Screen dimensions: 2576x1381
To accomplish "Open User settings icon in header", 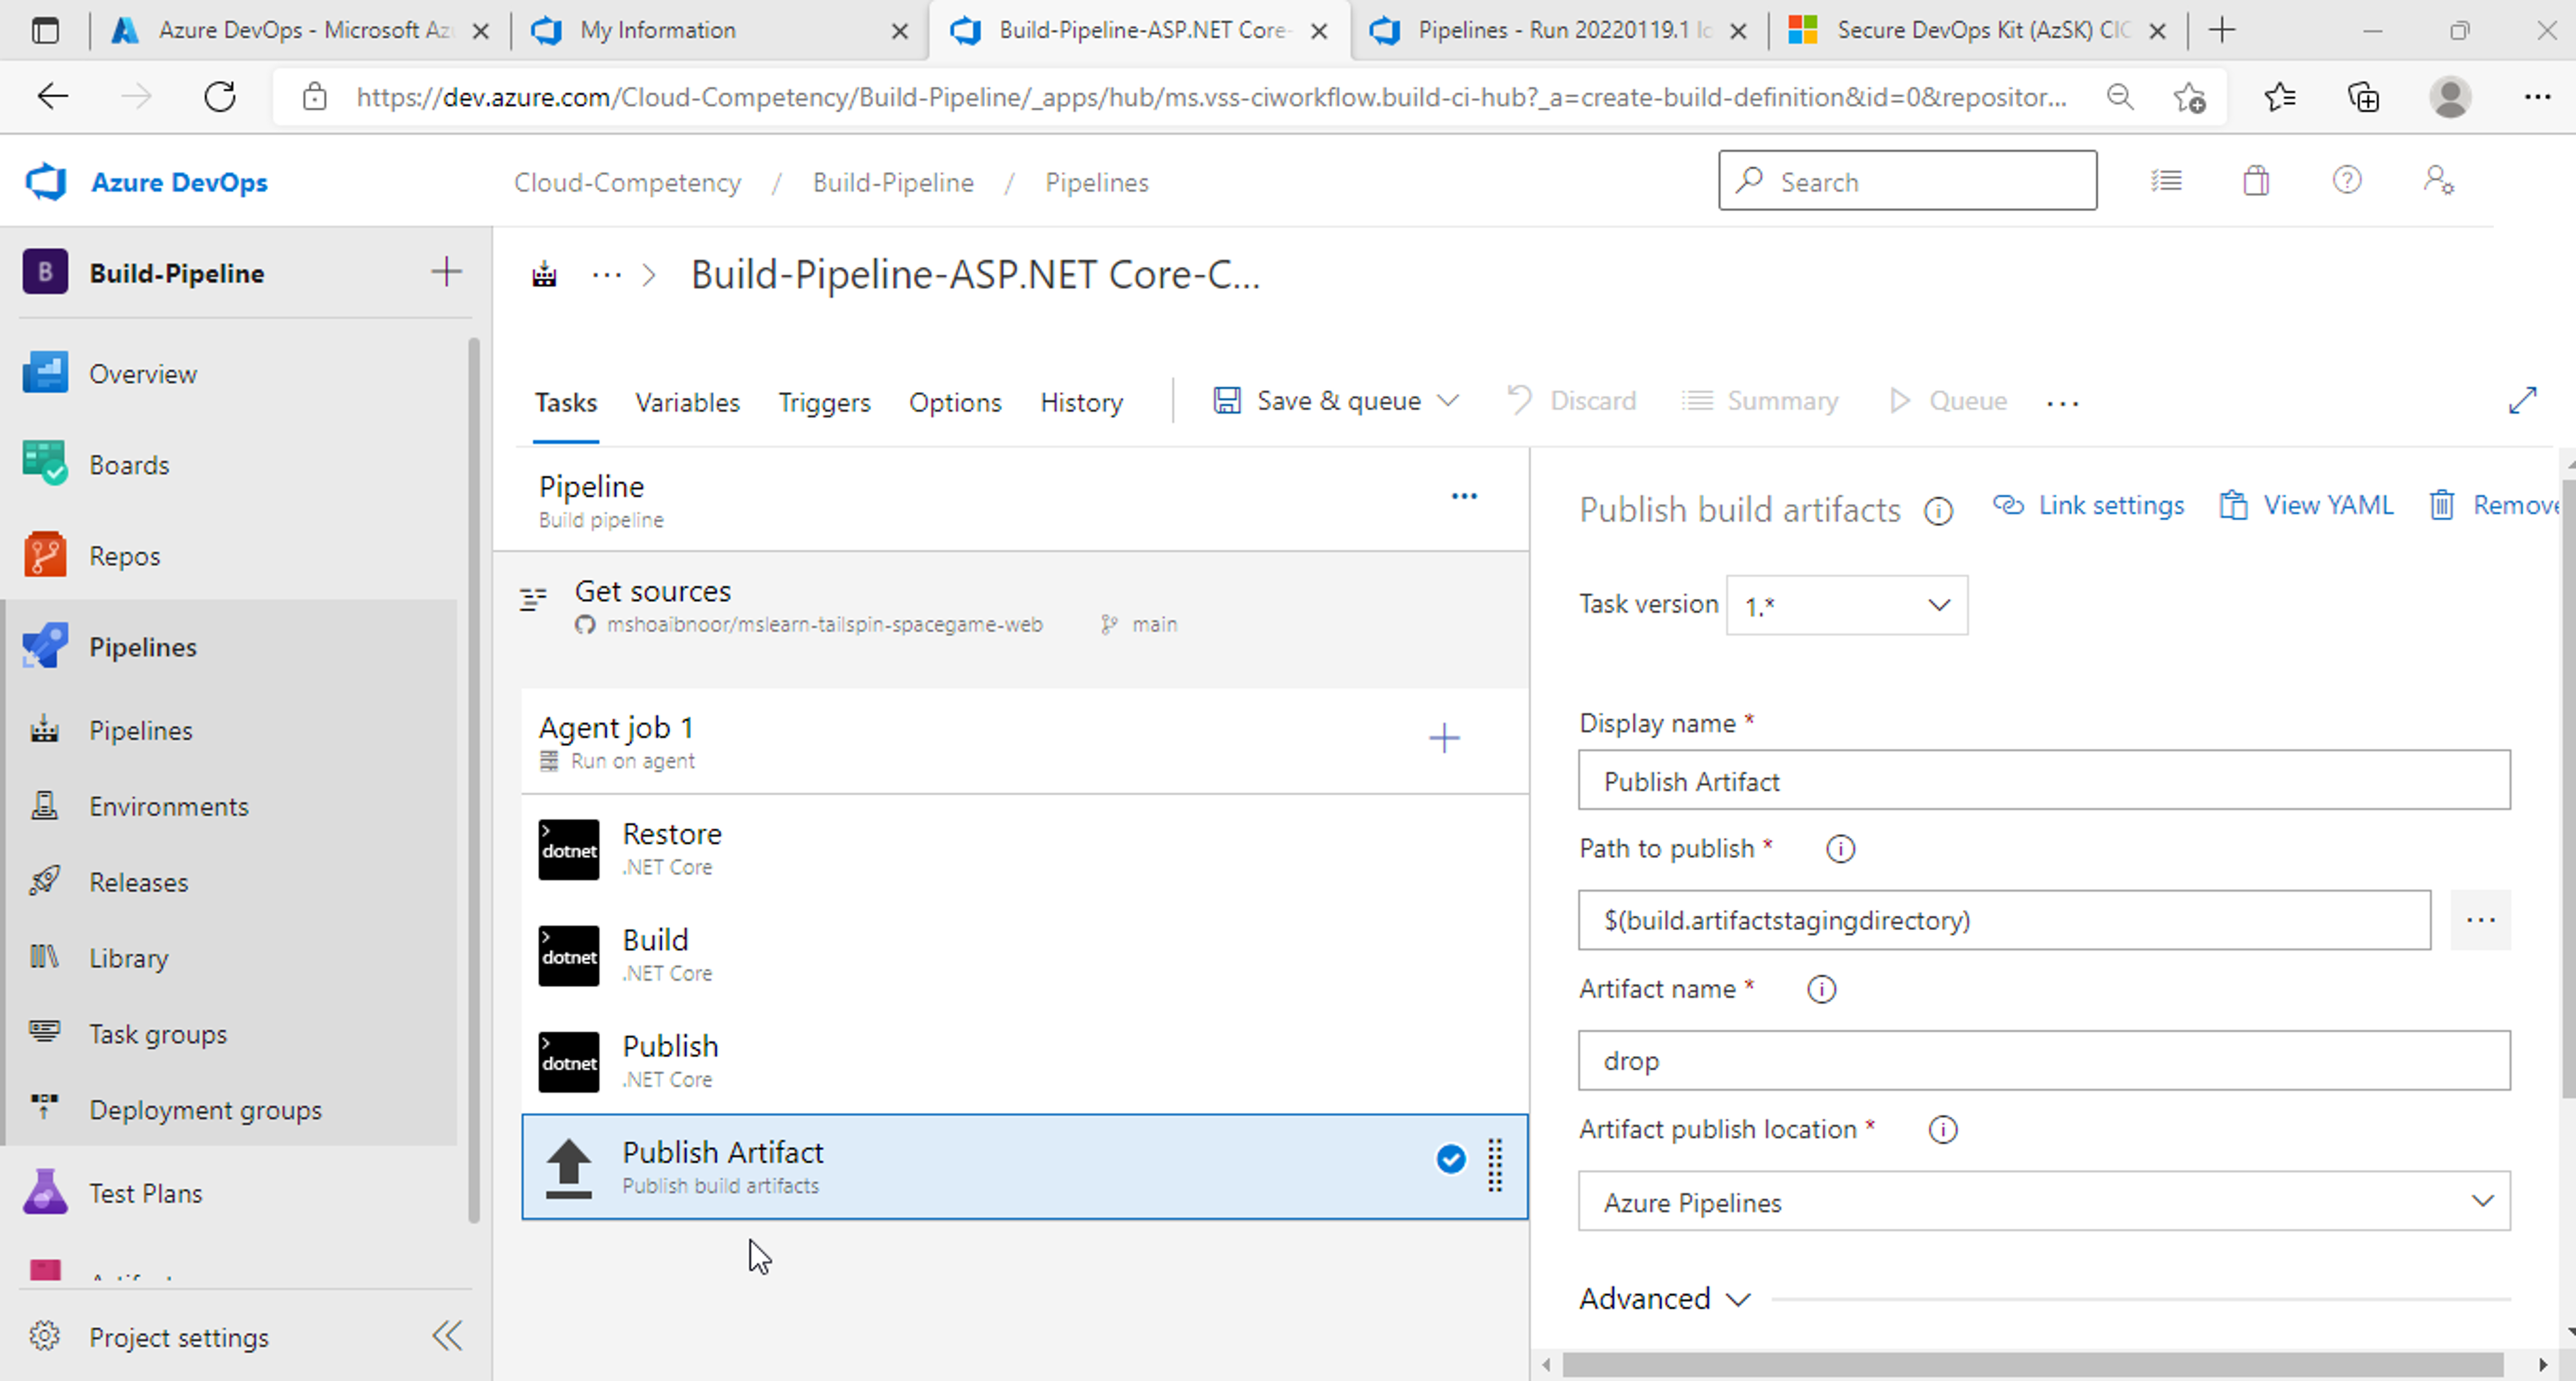I will 2438,181.
